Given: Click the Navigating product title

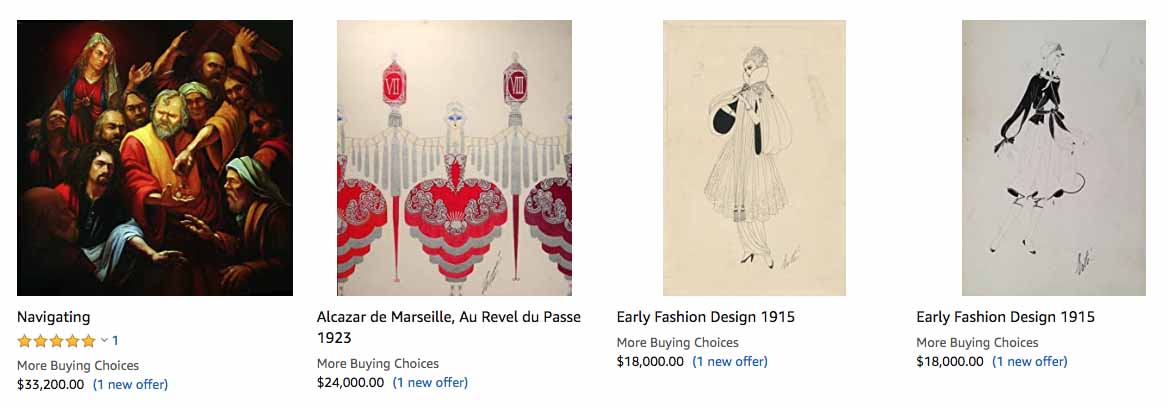Looking at the screenshot, I should tap(53, 317).
